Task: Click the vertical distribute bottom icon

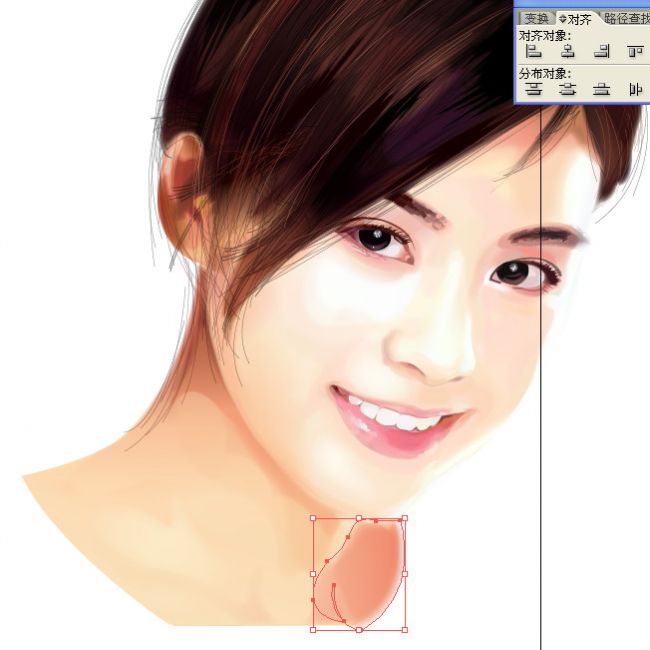Action: coord(601,89)
